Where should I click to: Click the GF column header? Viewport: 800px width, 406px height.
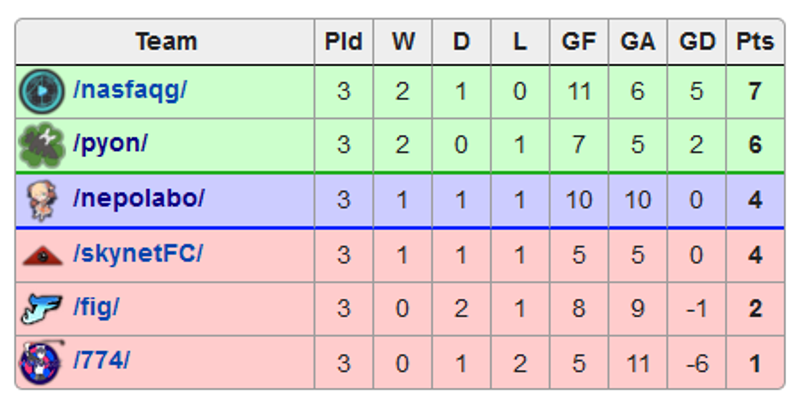(579, 42)
